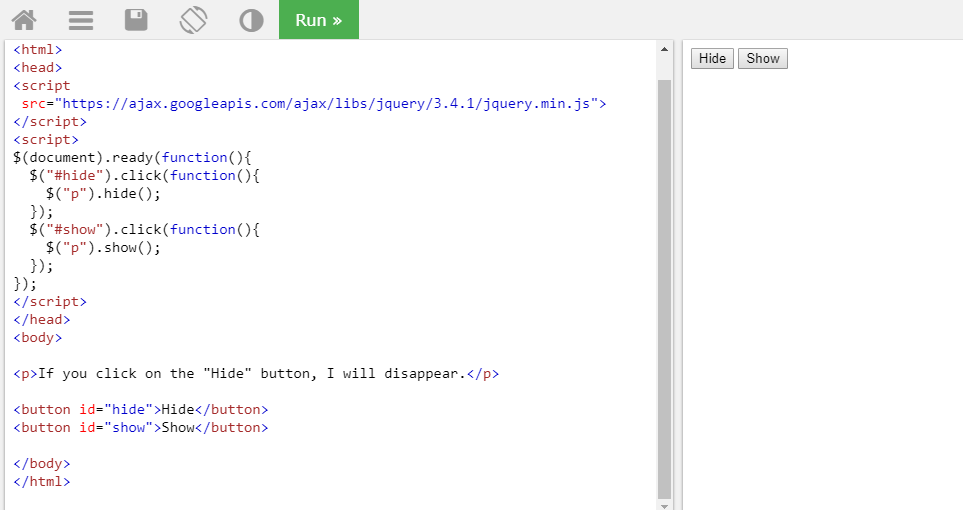This screenshot has height=510, width=963.
Task: Click the paragraph text 'I will disappear' line
Action: 256,374
